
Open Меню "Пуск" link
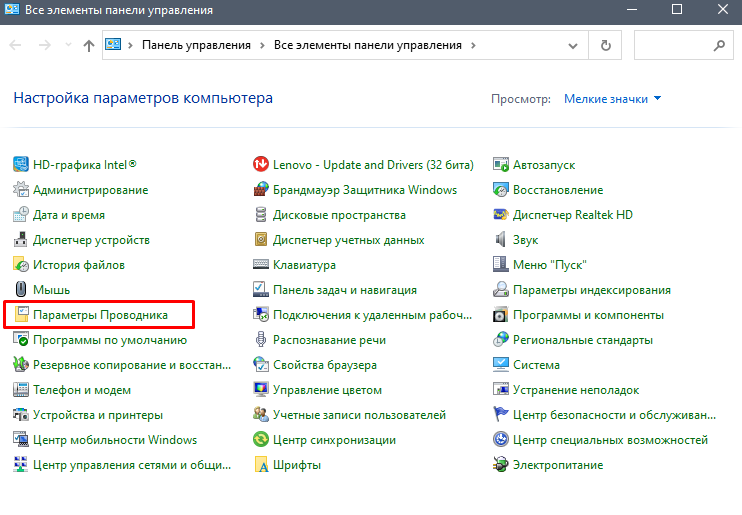pos(549,265)
